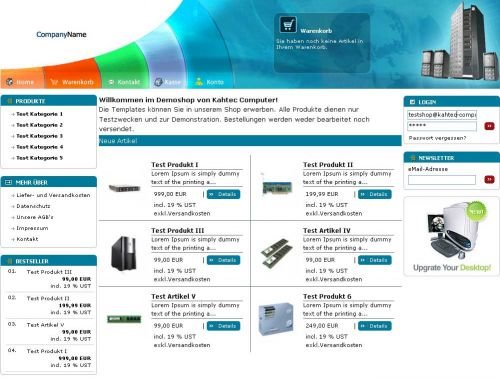Open Details for Test Produkt I
500x379 pixels.
[223, 194]
